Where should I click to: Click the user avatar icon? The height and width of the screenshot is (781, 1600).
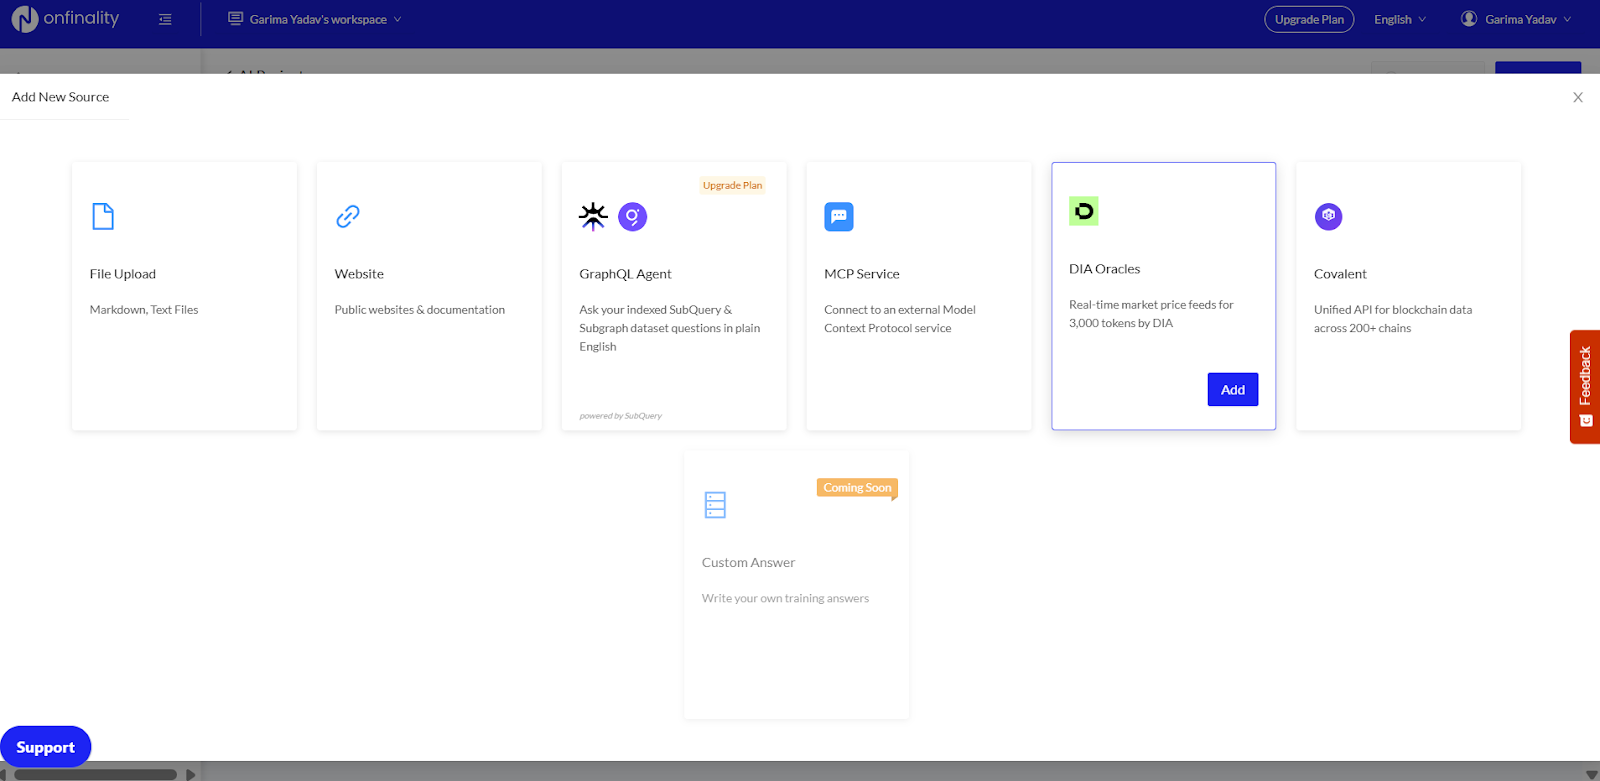(x=1469, y=19)
